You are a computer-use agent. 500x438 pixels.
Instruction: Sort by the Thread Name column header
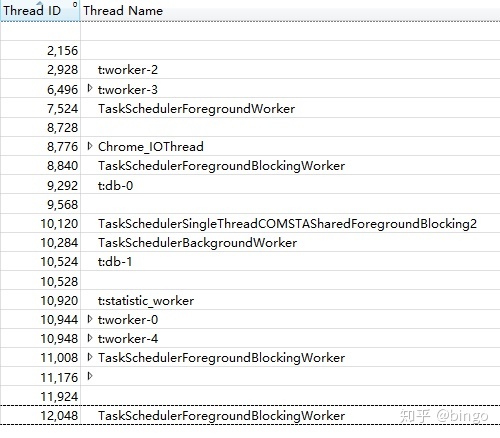(290, 11)
